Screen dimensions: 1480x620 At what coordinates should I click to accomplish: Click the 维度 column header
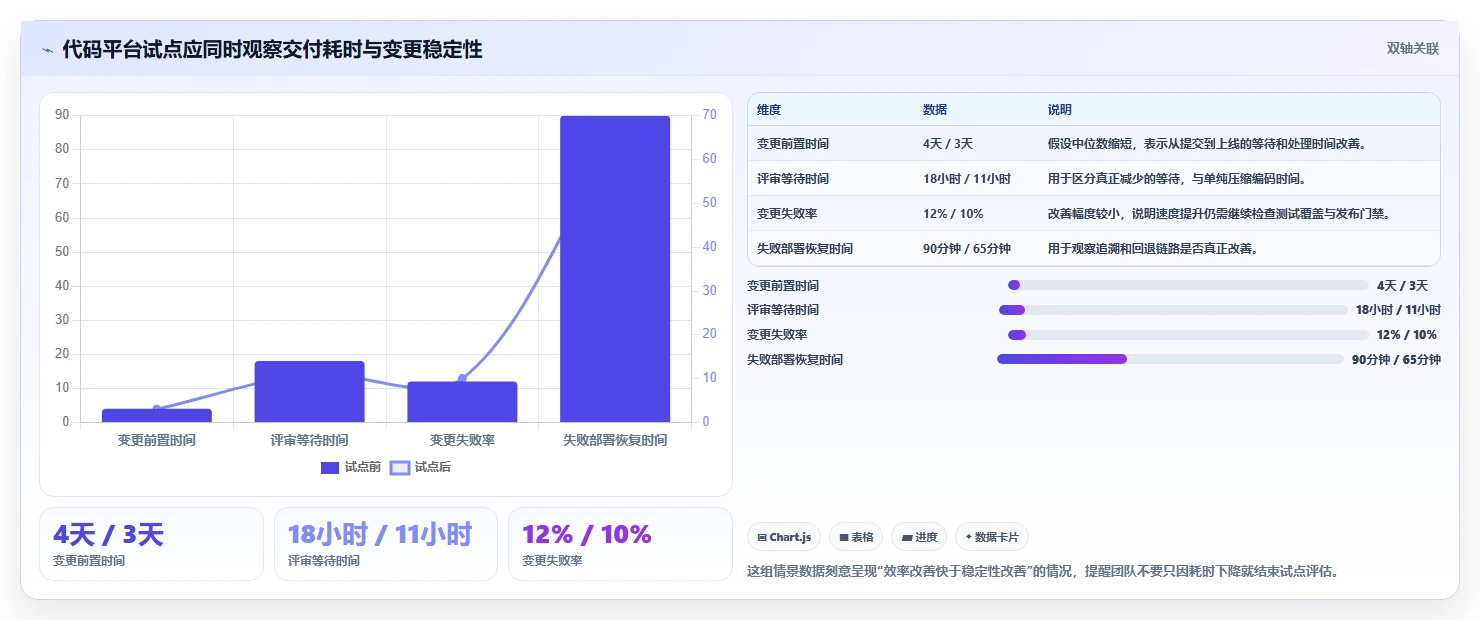click(769, 110)
